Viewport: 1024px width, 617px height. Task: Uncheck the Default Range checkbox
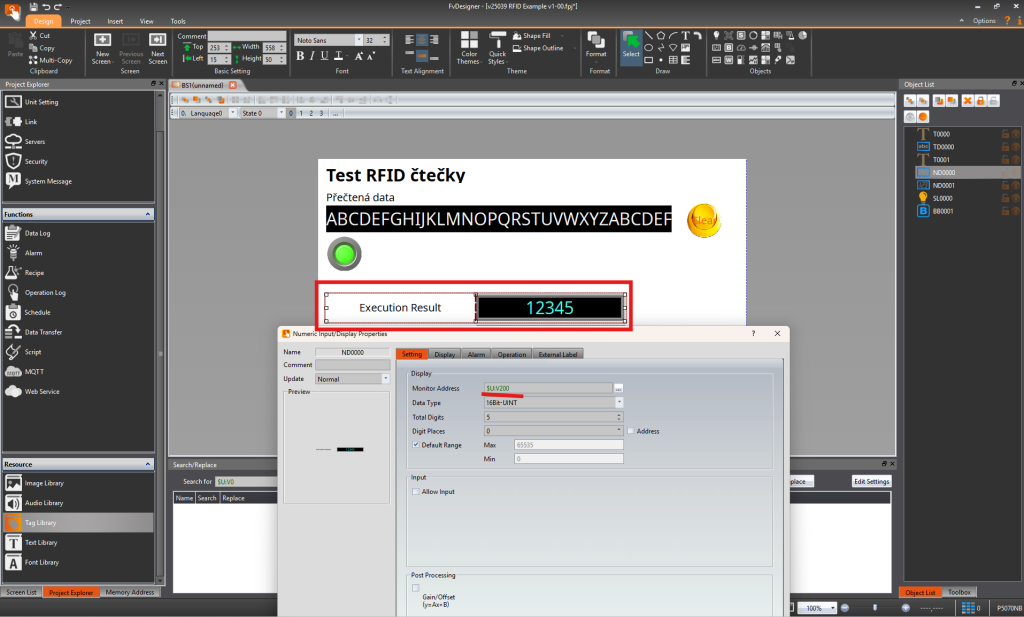(x=416, y=444)
